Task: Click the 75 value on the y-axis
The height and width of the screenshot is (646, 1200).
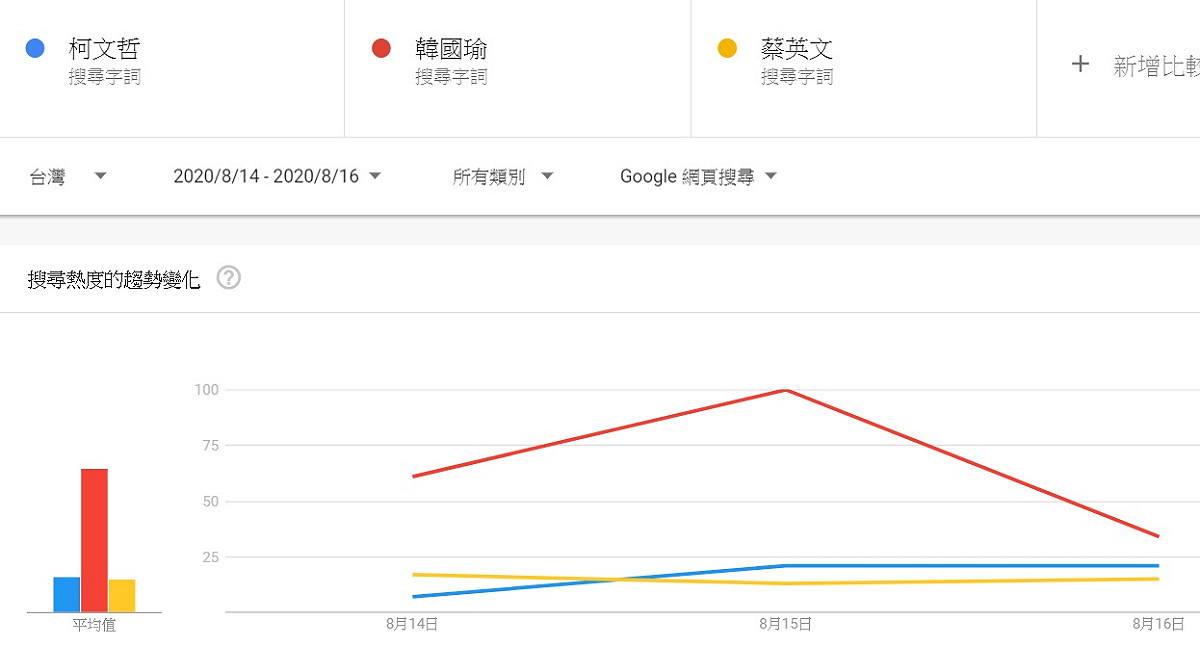Action: pyautogui.click(x=210, y=446)
